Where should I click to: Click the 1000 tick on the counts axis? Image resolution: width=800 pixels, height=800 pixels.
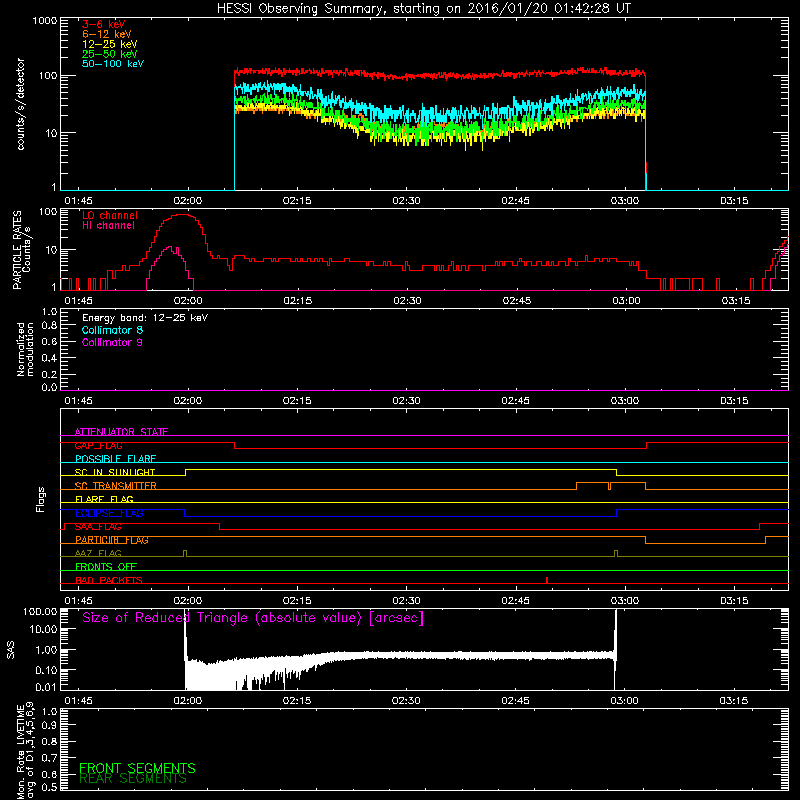pyautogui.click(x=44, y=21)
